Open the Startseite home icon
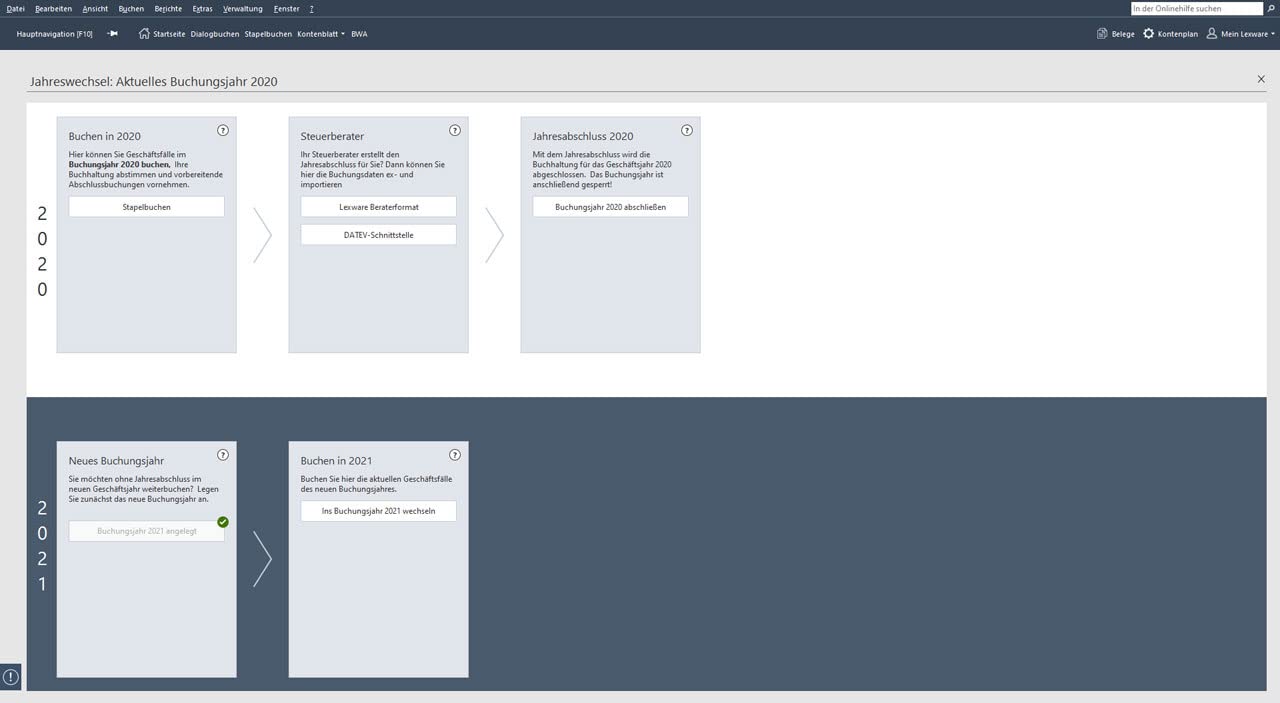The width and height of the screenshot is (1280, 703). click(144, 33)
